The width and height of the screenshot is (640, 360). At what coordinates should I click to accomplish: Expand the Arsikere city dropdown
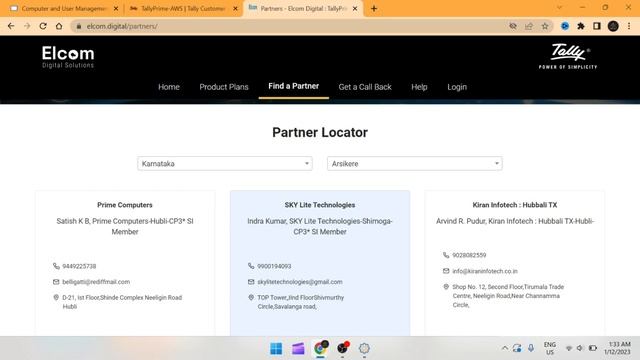point(415,163)
